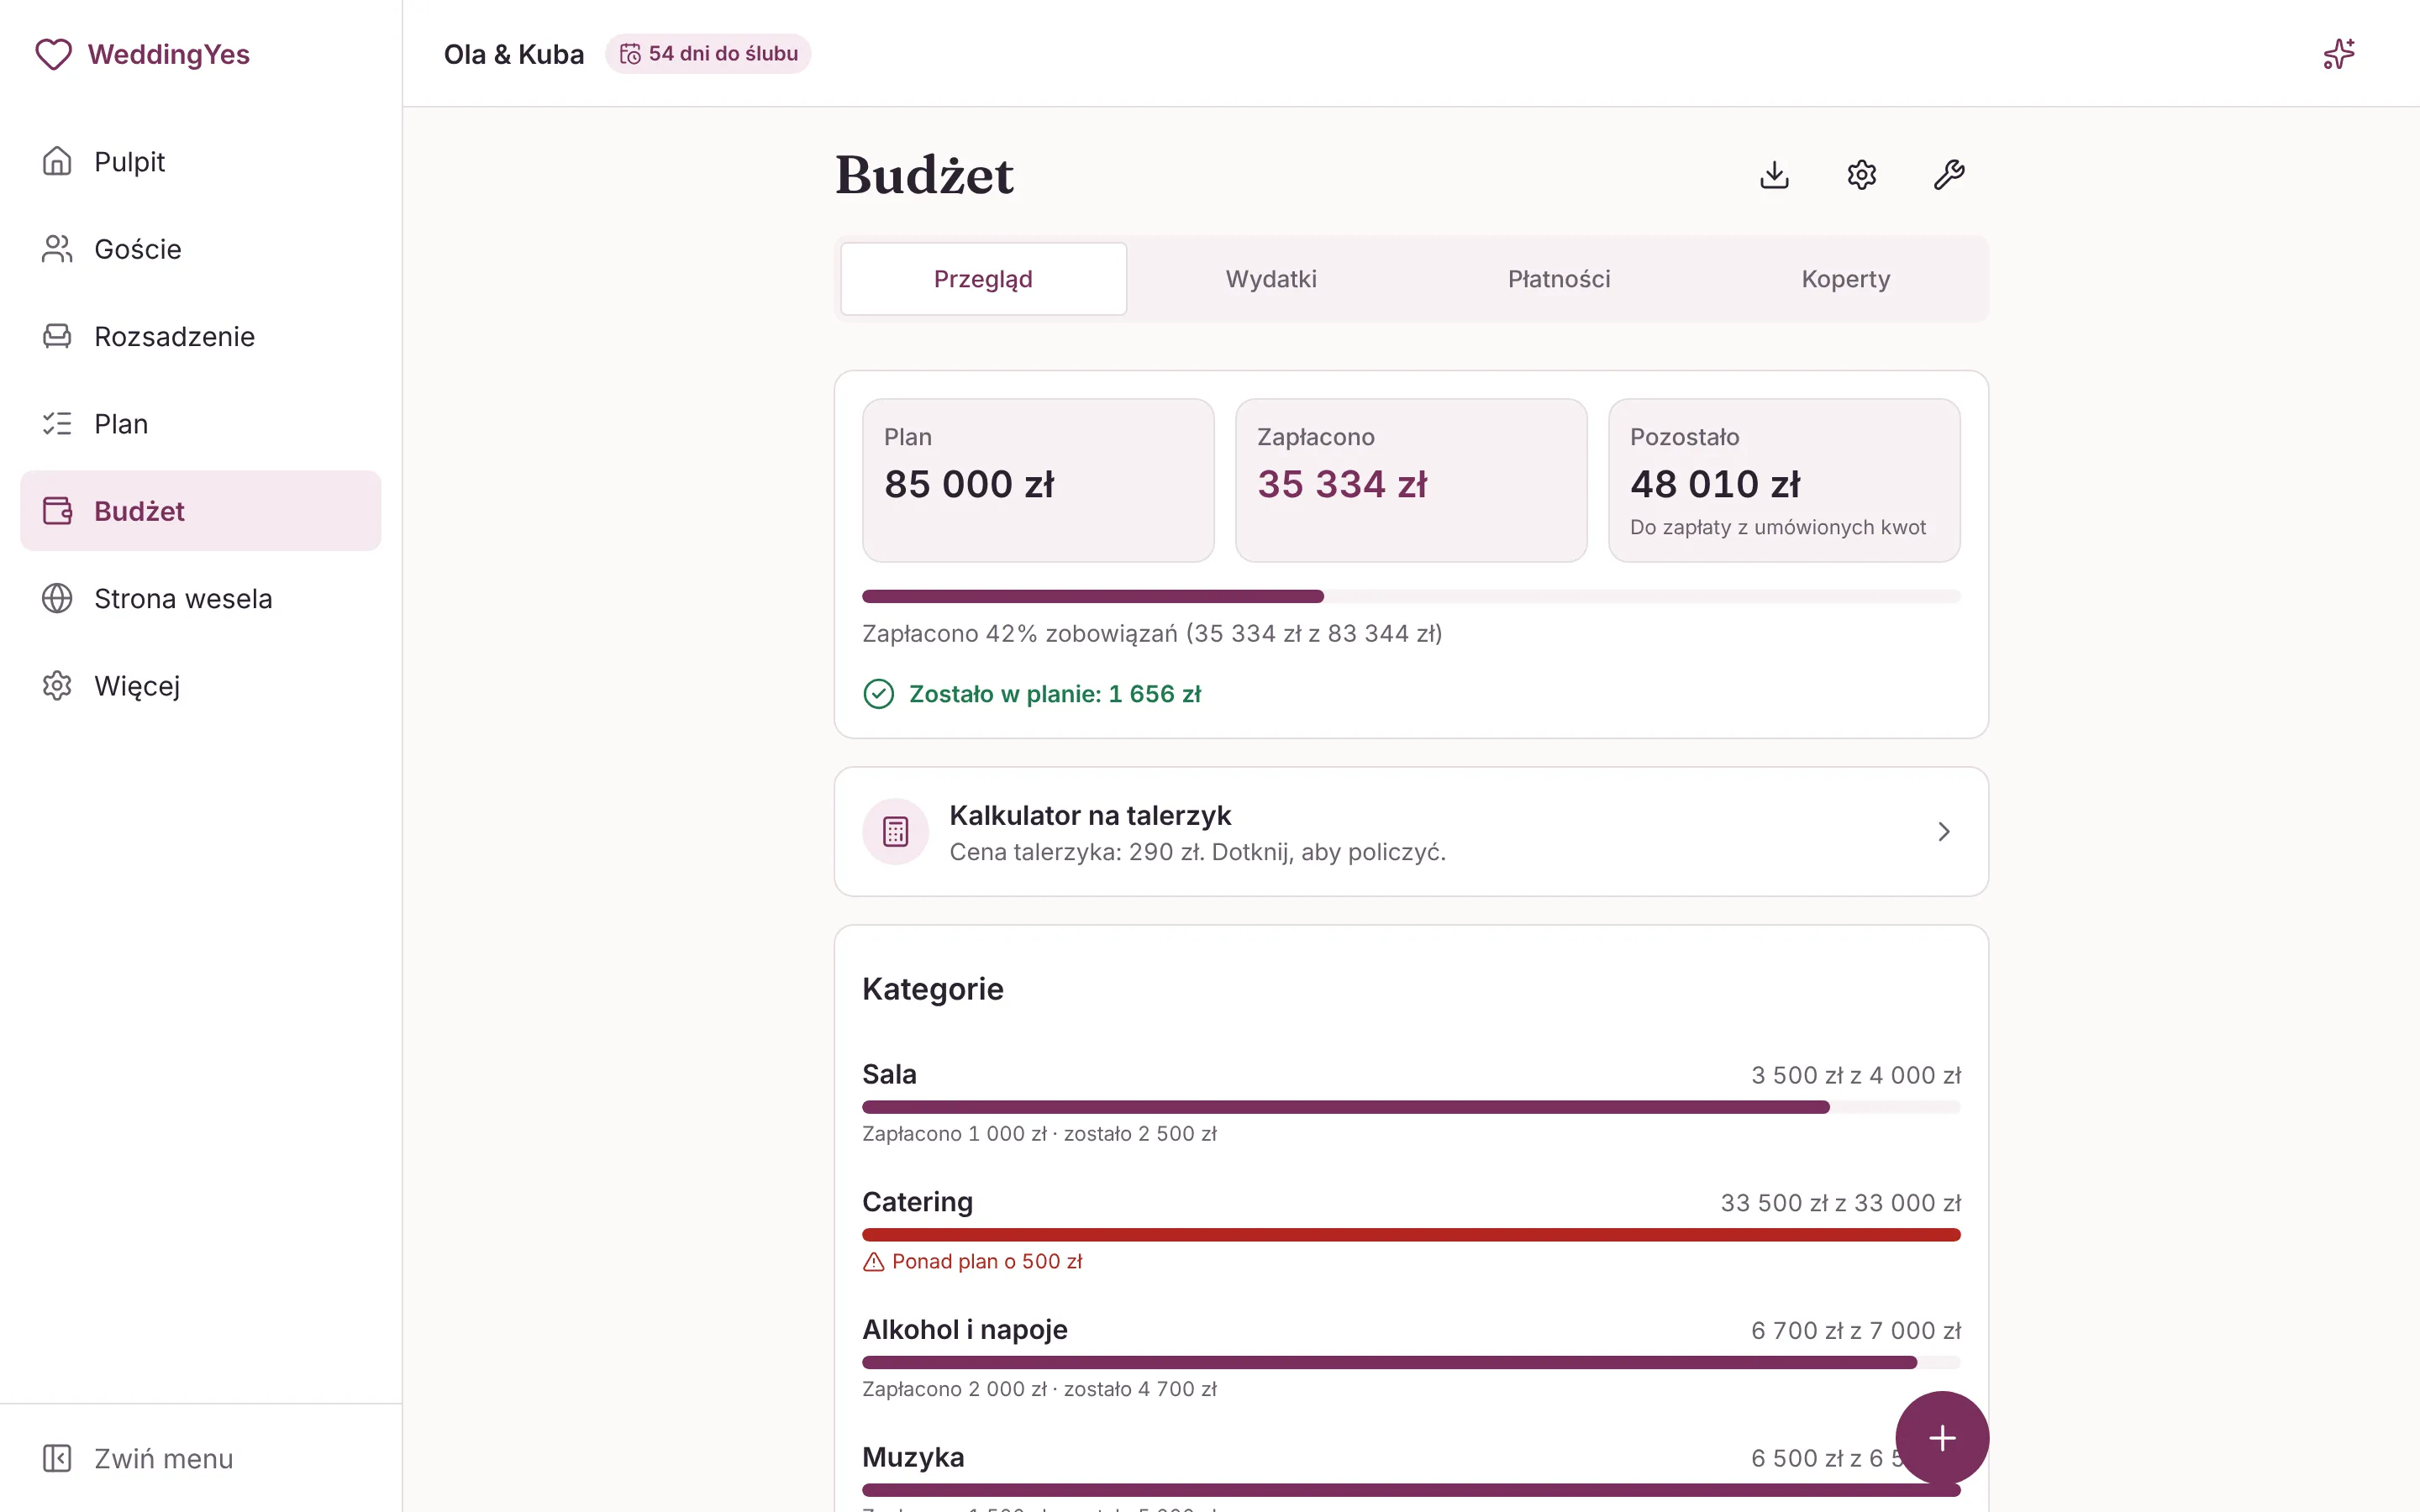Switch to the Wydatki tab
Image resolution: width=2420 pixels, height=1512 pixels.
[1271, 279]
